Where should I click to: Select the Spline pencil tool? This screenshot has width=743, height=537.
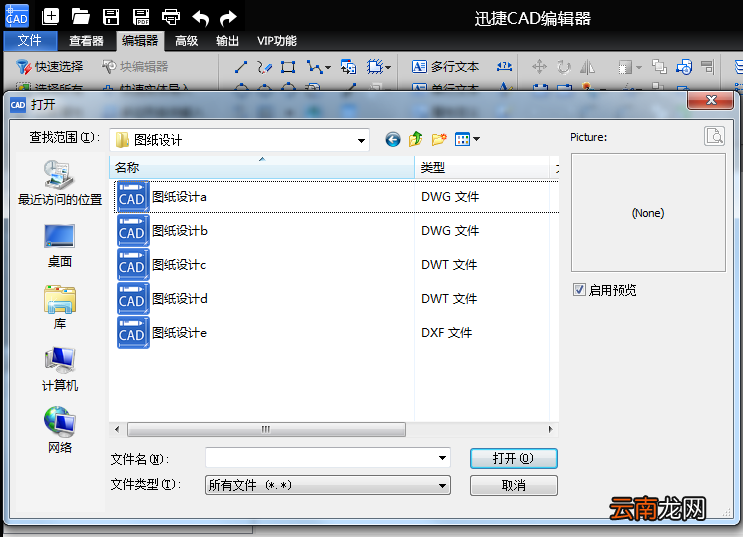(264, 67)
